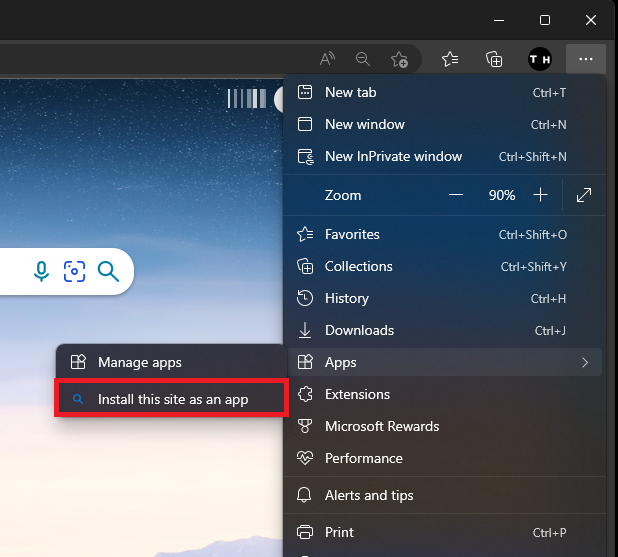Open Performance menu entry
This screenshot has height=557, width=618.
(x=444, y=458)
